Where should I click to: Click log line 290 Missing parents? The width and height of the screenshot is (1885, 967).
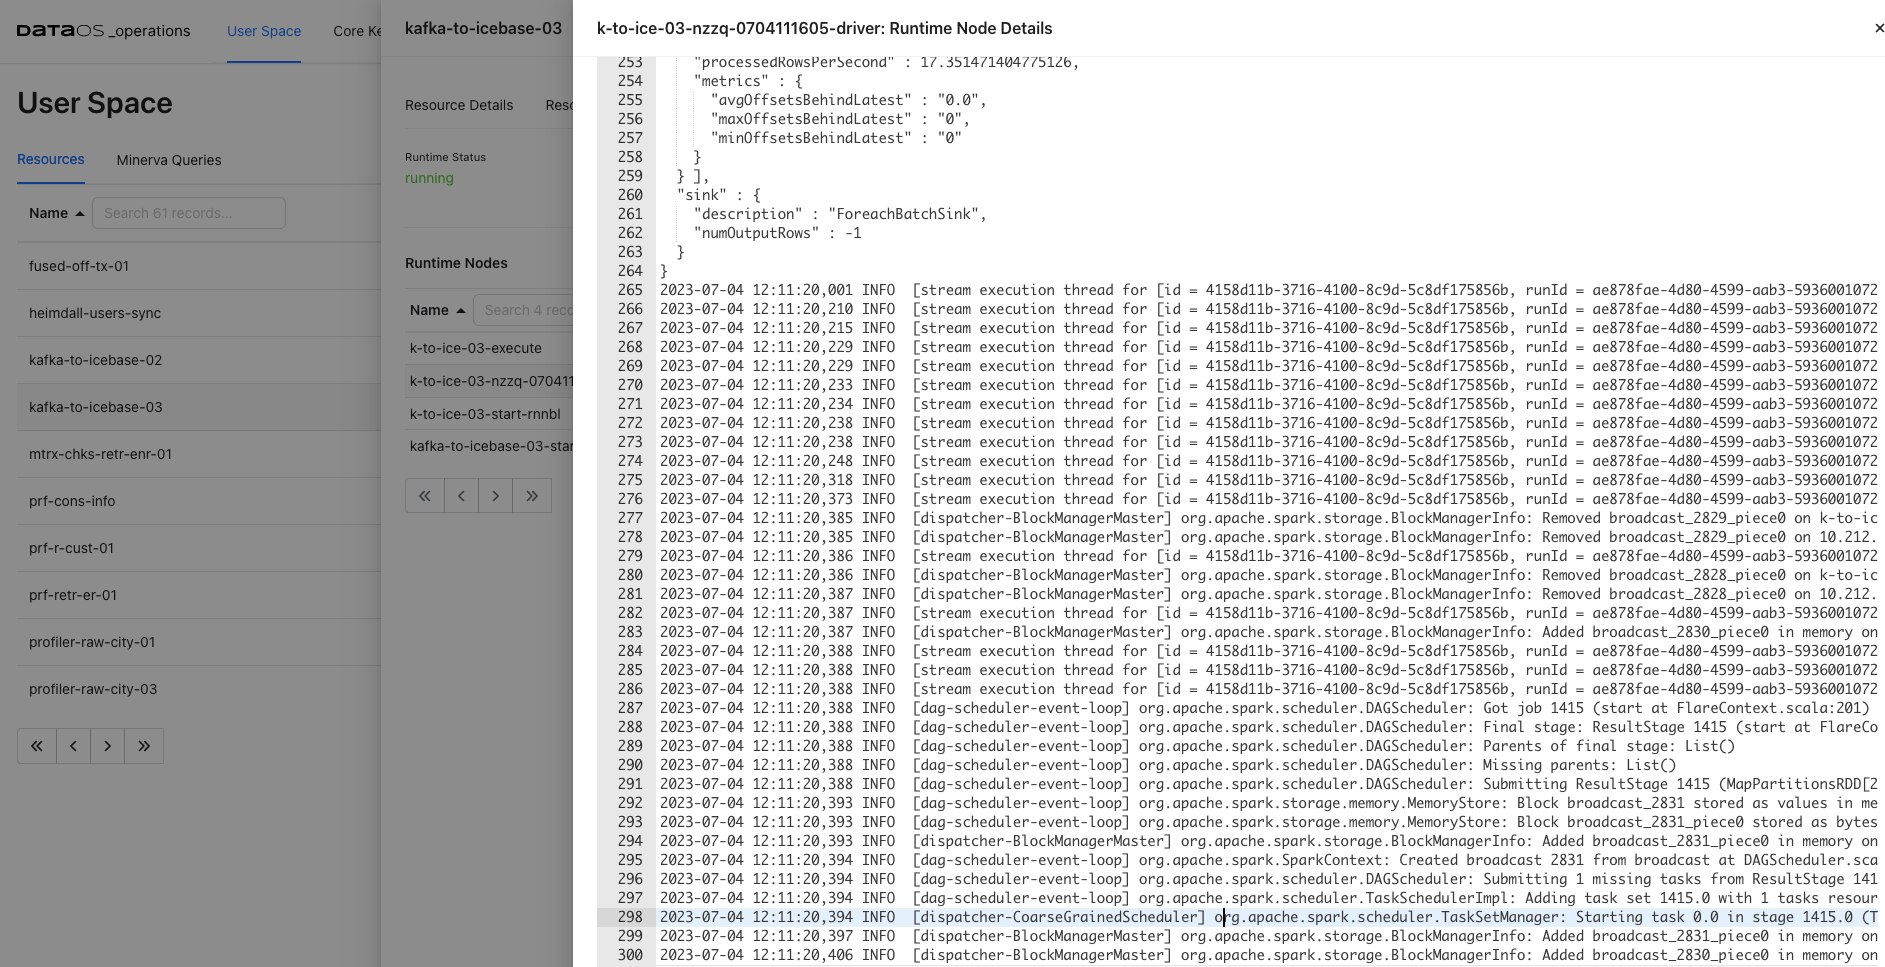pos(1167,765)
